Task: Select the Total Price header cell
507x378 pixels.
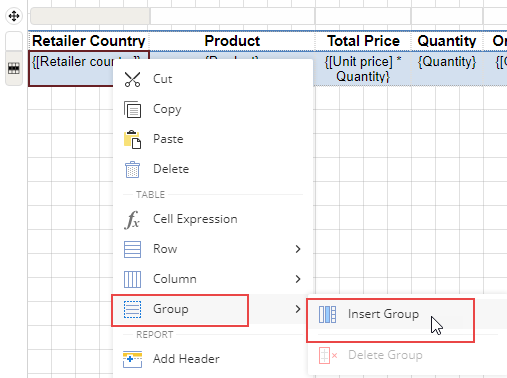Action: point(363,41)
